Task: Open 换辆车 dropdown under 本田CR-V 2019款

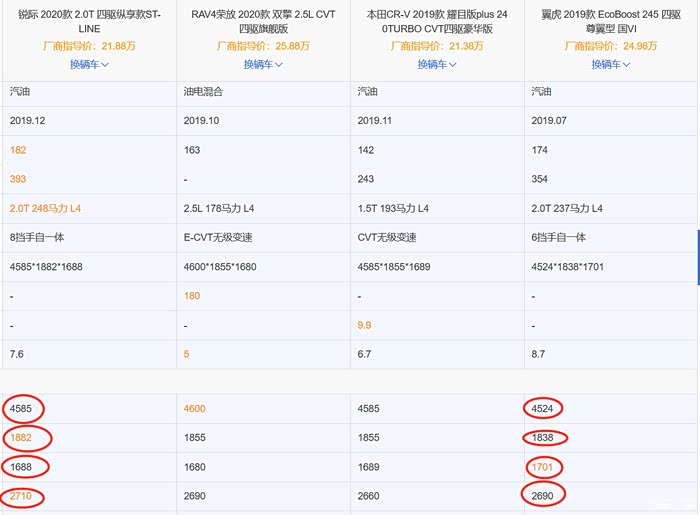Action: [x=437, y=64]
